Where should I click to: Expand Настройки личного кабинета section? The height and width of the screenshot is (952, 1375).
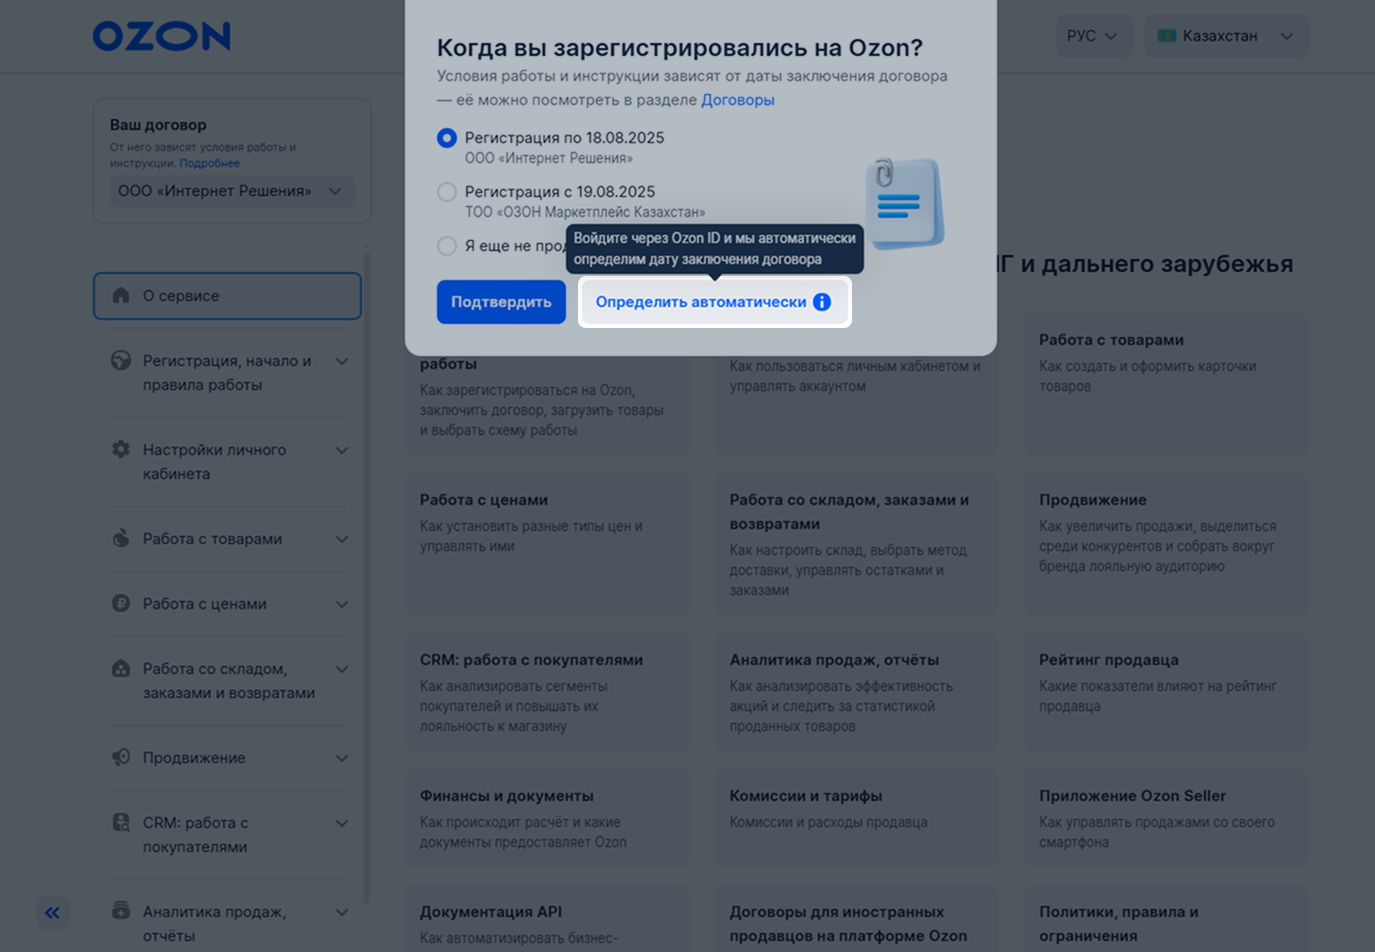342,450
